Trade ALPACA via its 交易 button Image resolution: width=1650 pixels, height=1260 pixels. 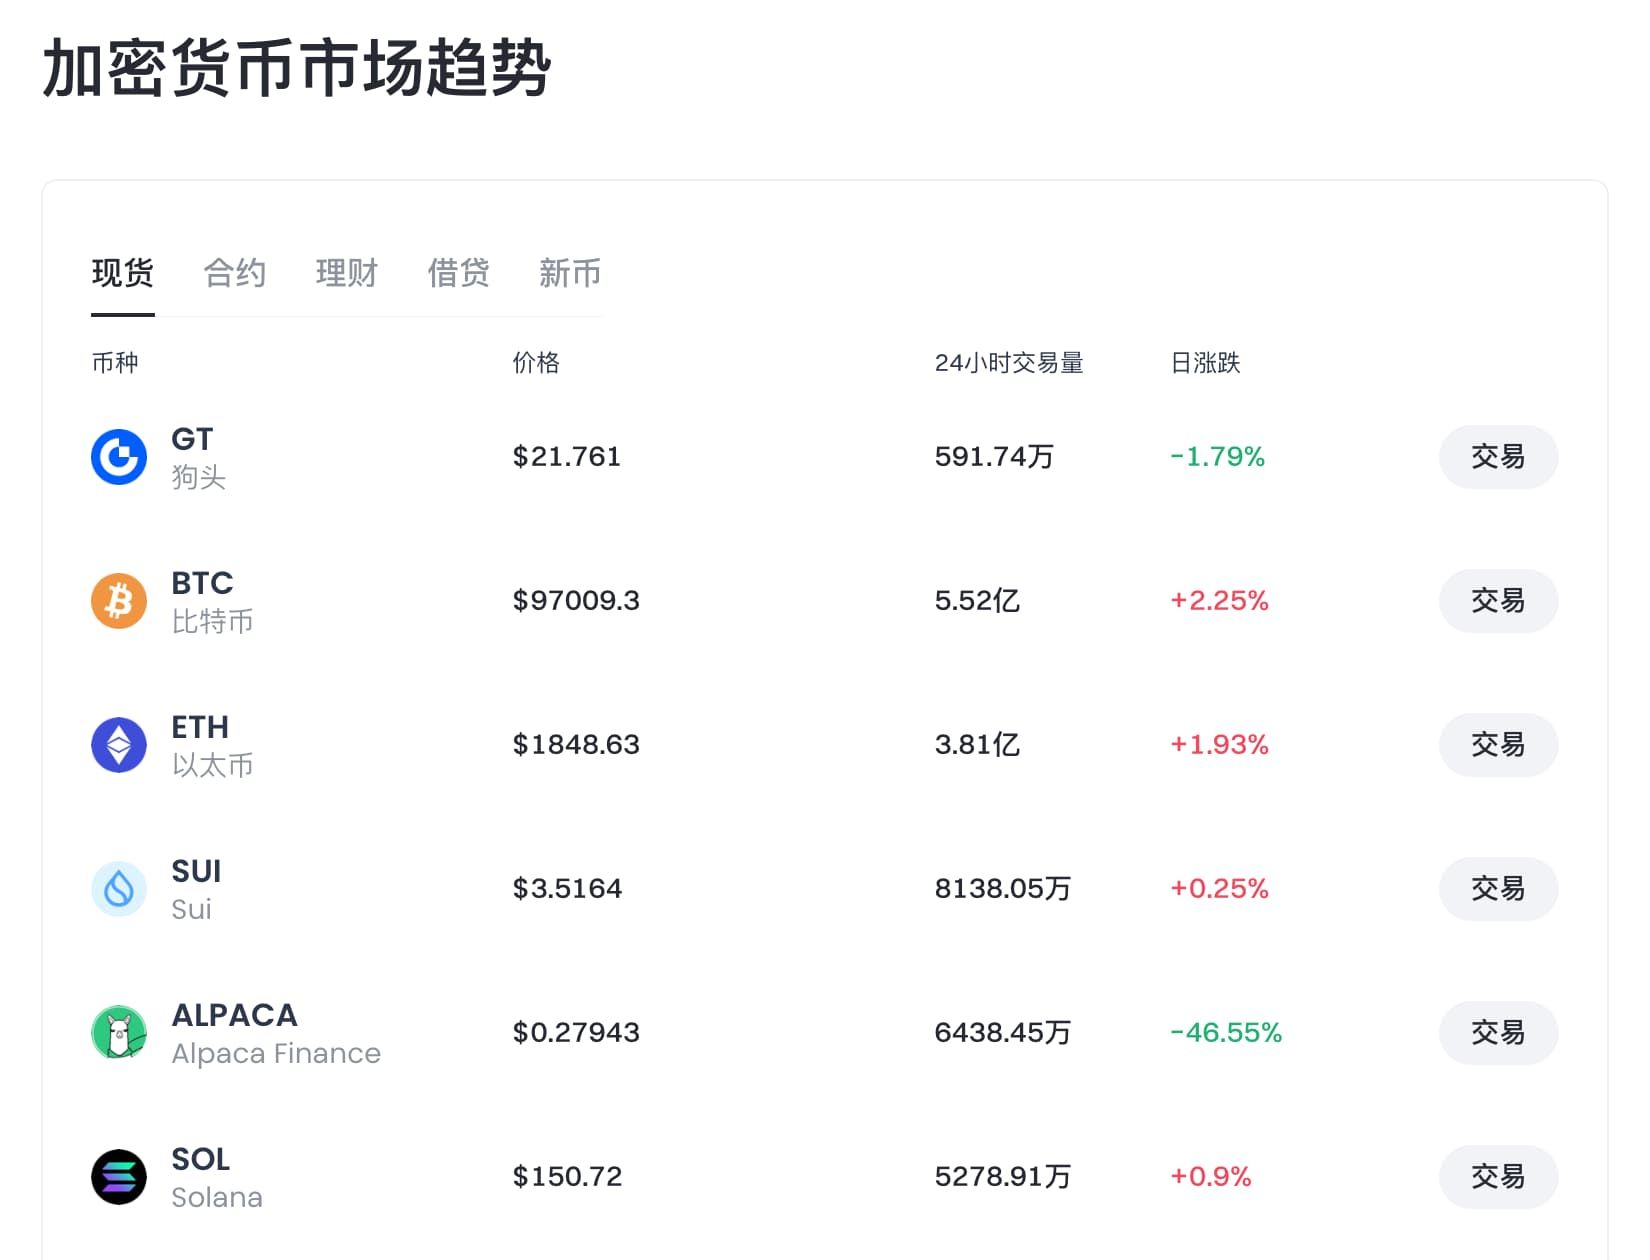(x=1497, y=1033)
